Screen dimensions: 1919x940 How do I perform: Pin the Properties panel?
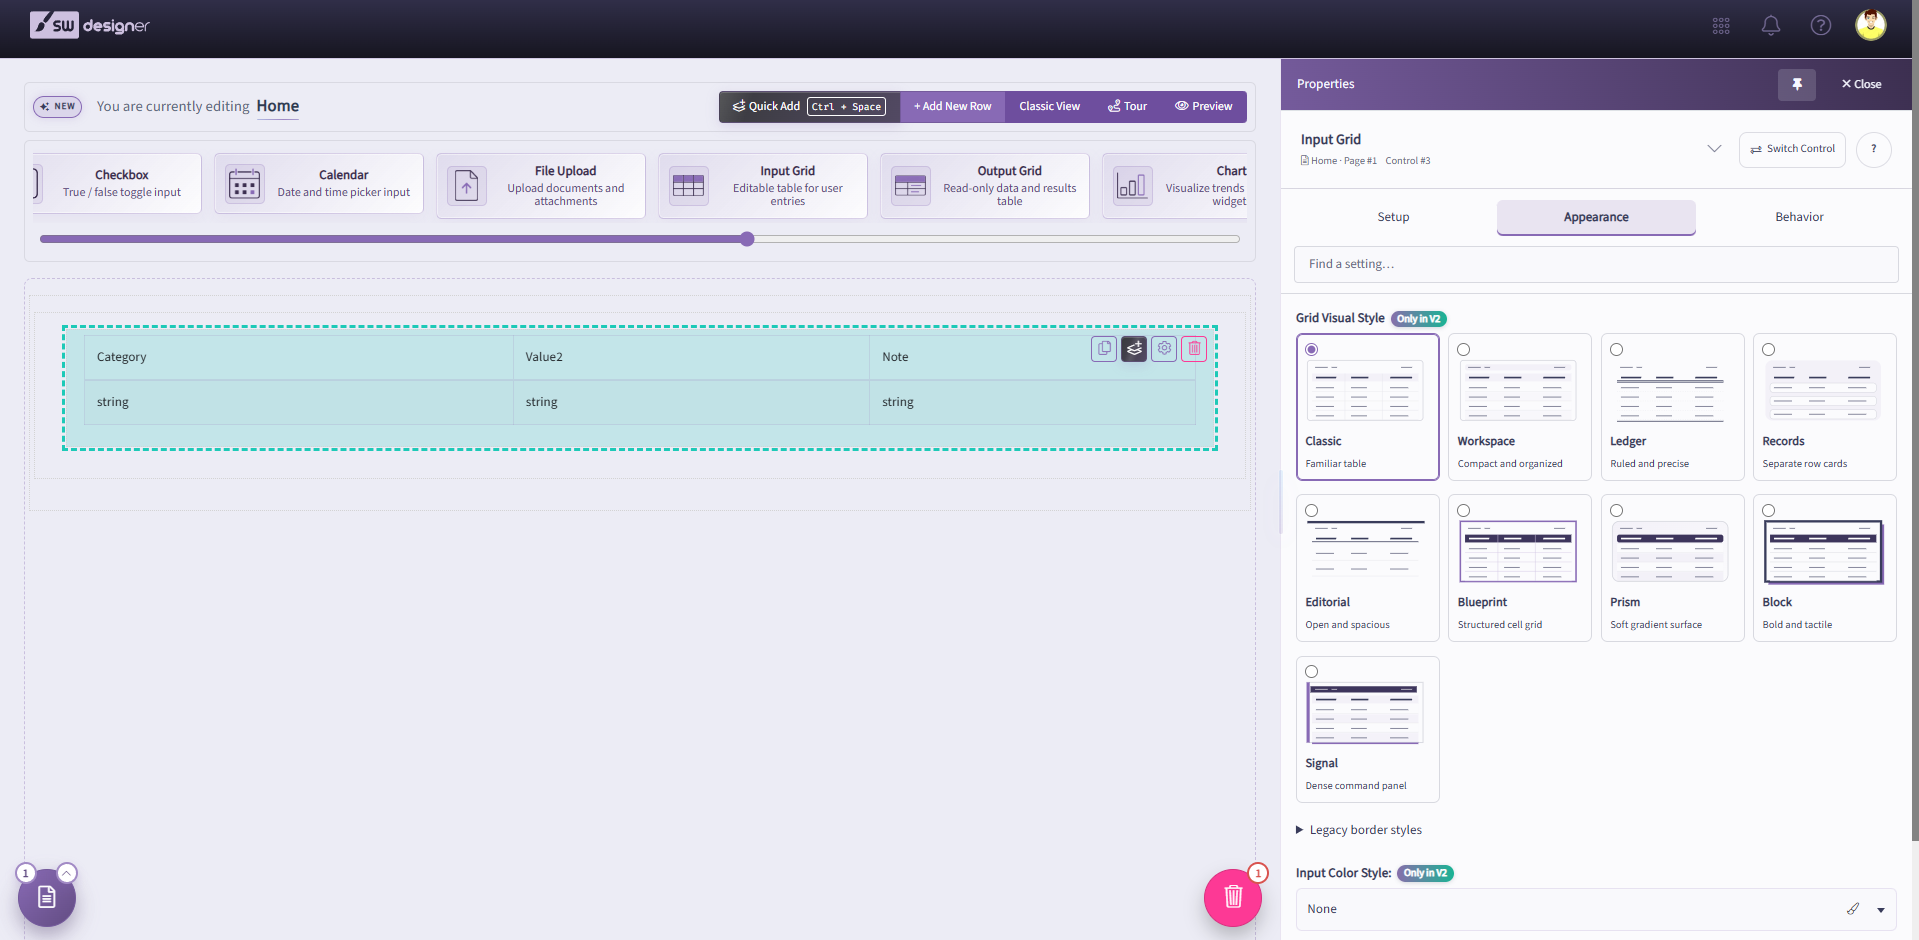click(1797, 85)
